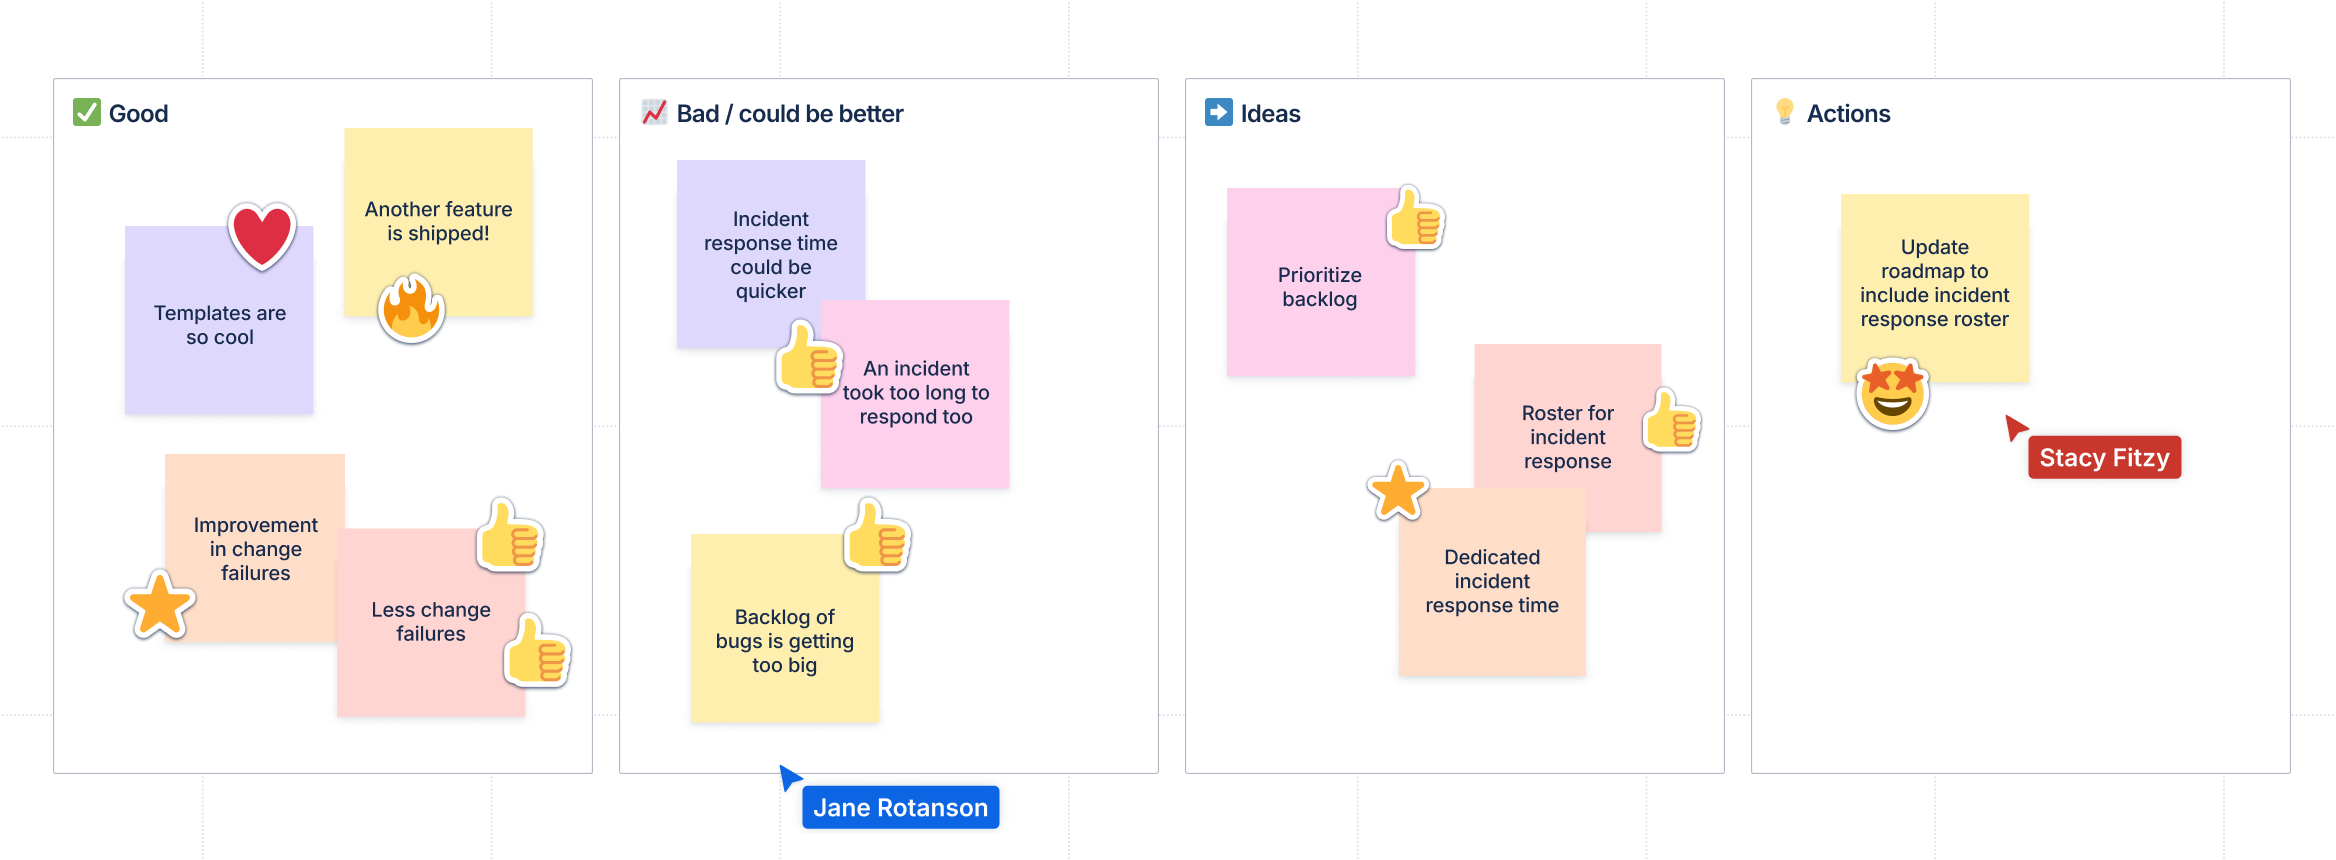Click the blue arrow icon on the Ideas column
Image resolution: width=2336 pixels, height=860 pixels.
pos(1218,113)
